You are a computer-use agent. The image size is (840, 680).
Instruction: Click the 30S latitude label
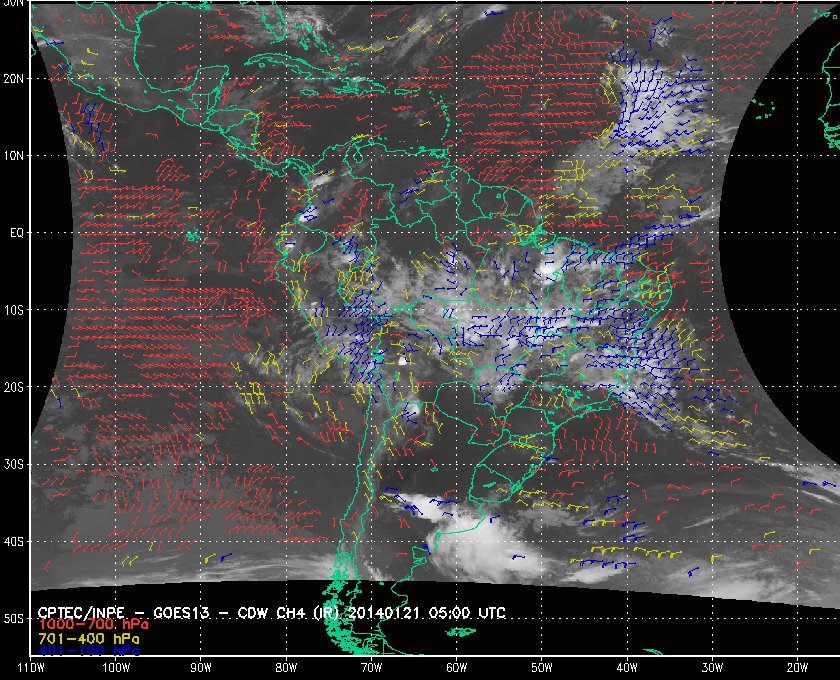[13, 465]
